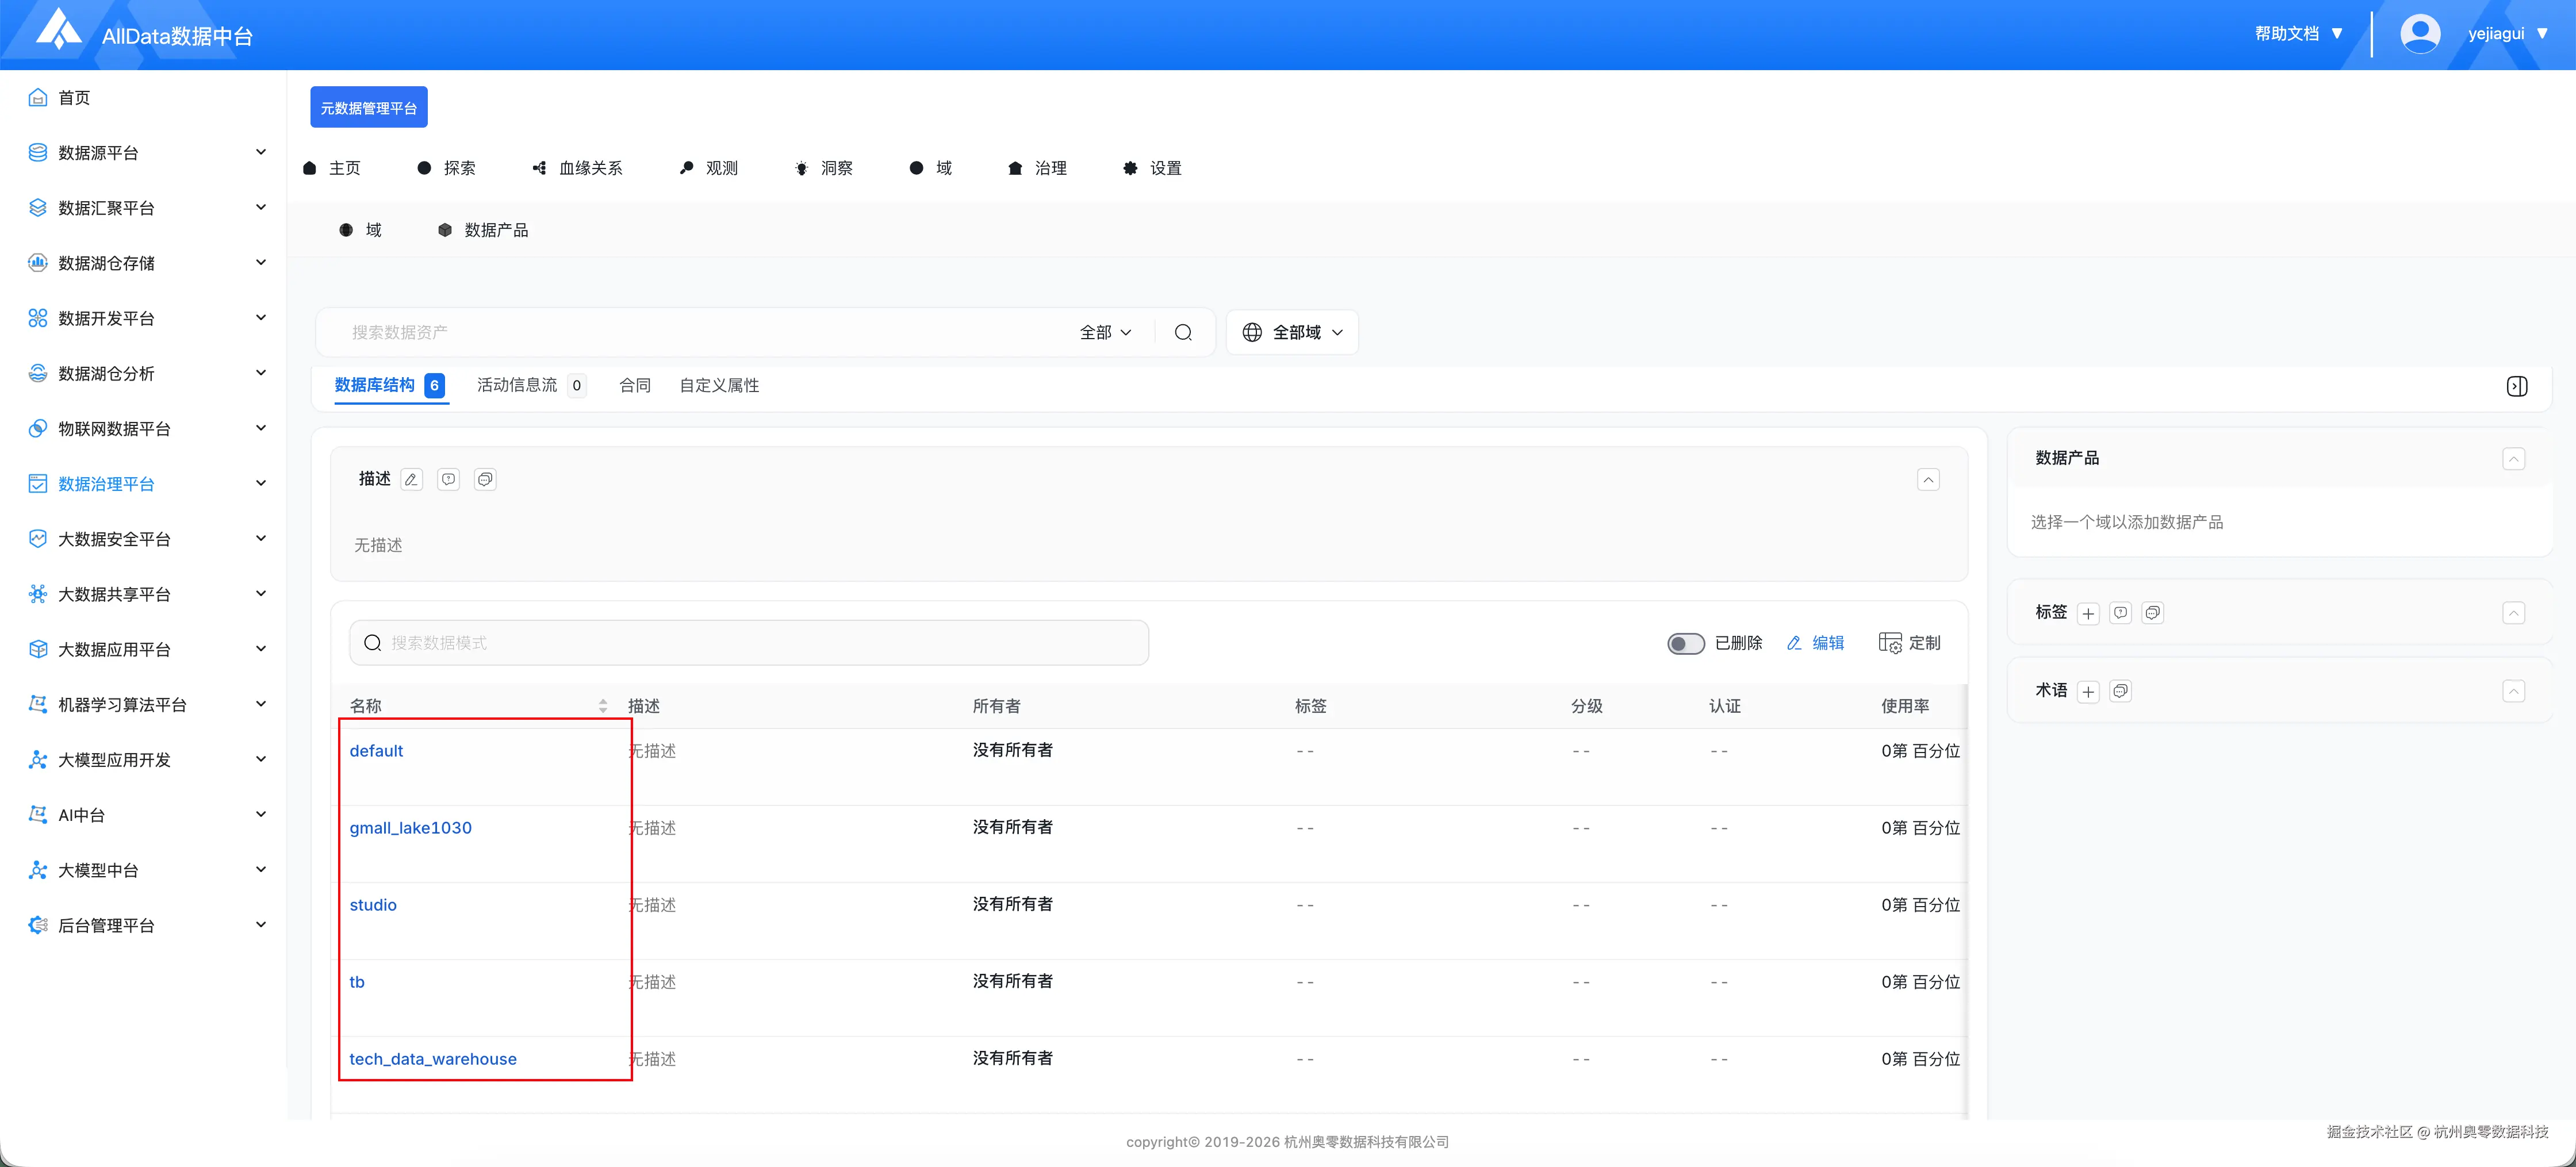
Task: Click the 机器学习算法平台 sidebar icon
Action: (x=38, y=704)
